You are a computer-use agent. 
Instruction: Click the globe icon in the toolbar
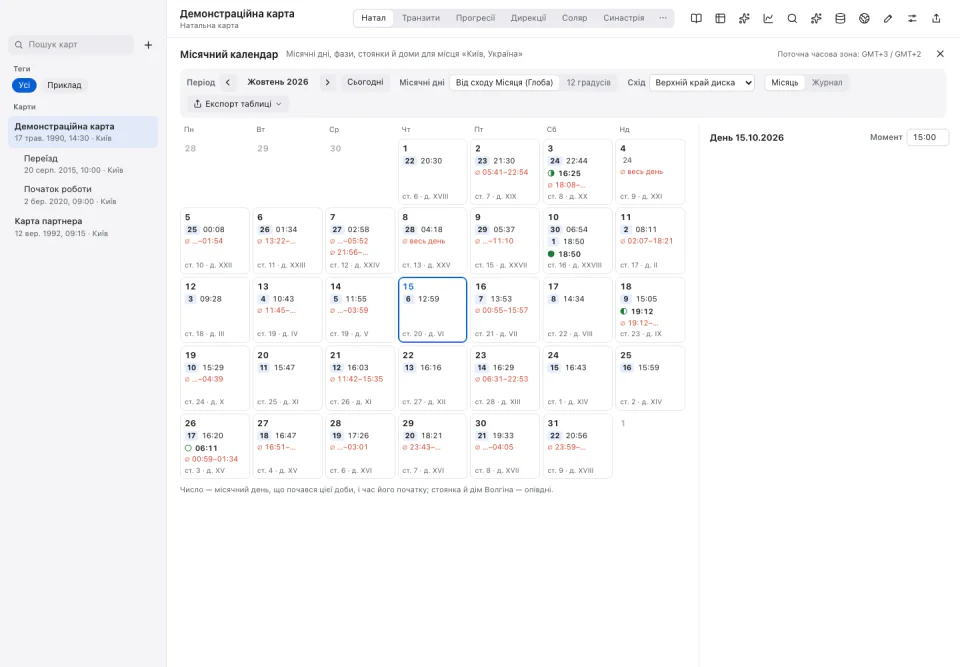tap(864, 18)
